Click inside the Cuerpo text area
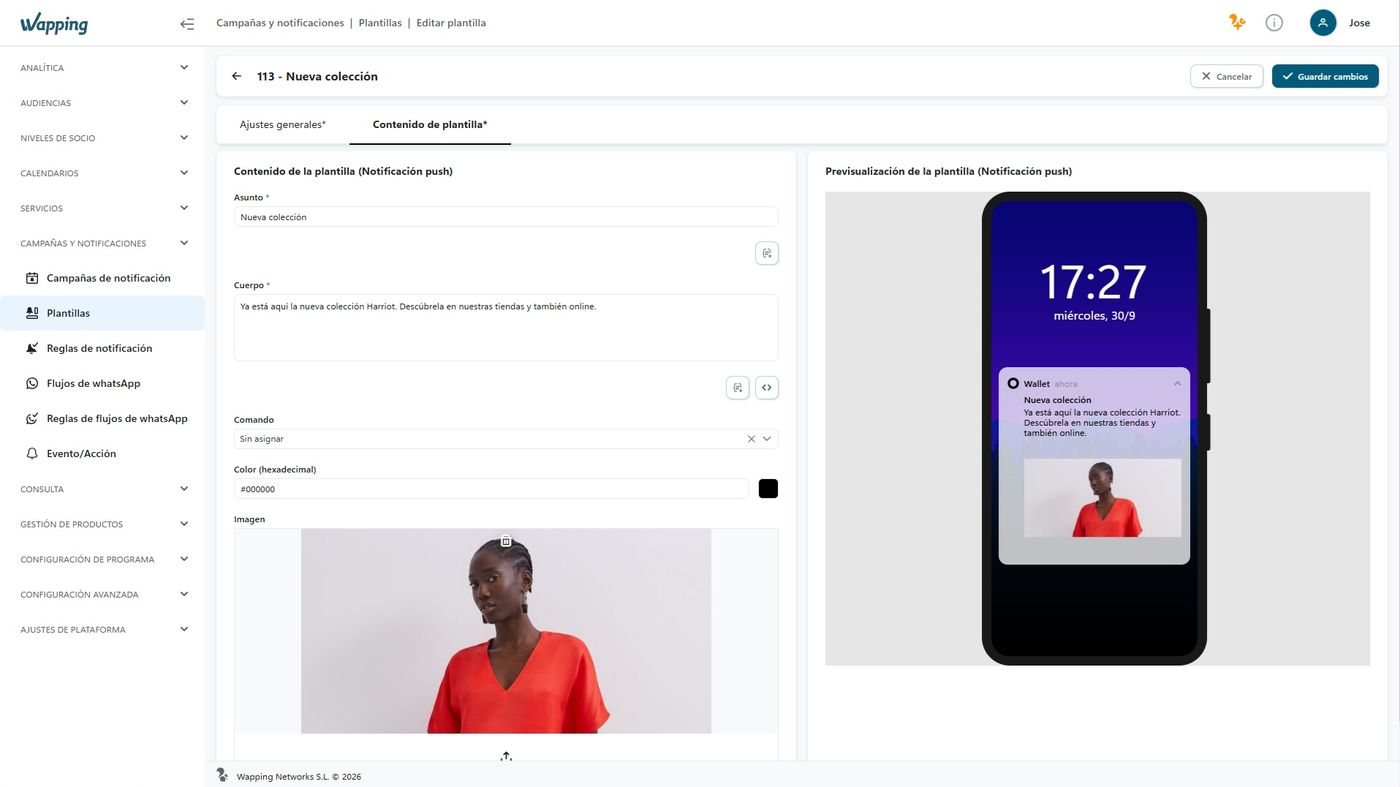 [x=506, y=327]
